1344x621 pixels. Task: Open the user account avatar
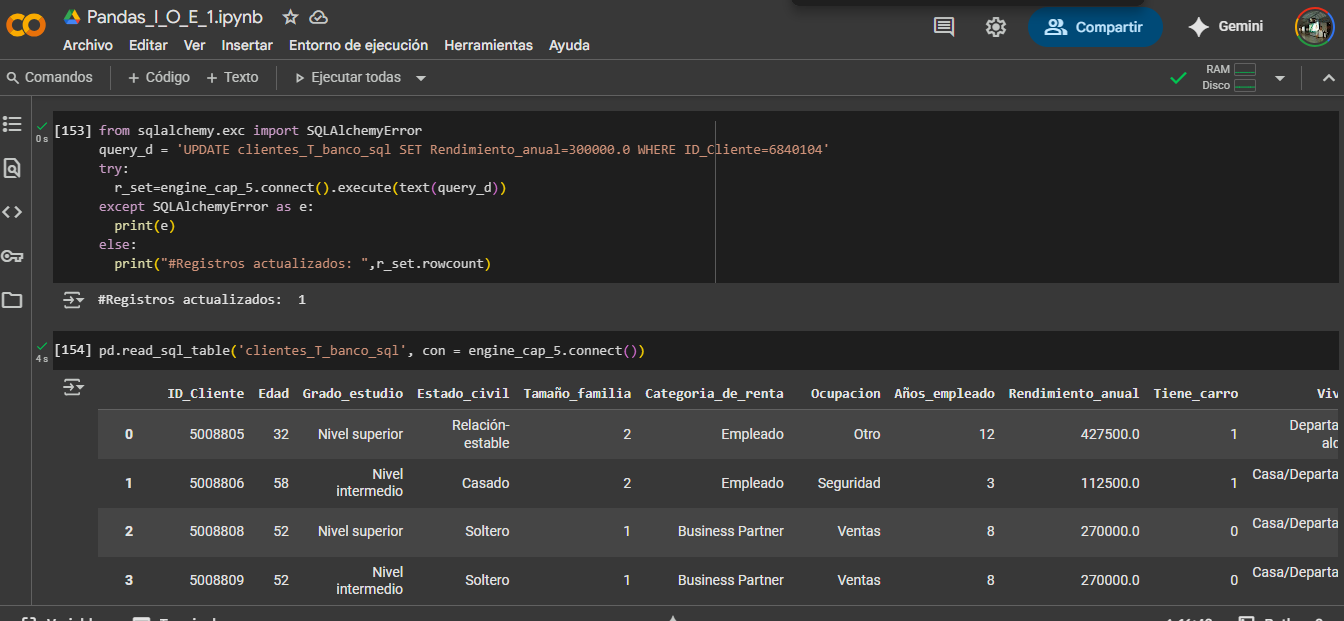1314,27
